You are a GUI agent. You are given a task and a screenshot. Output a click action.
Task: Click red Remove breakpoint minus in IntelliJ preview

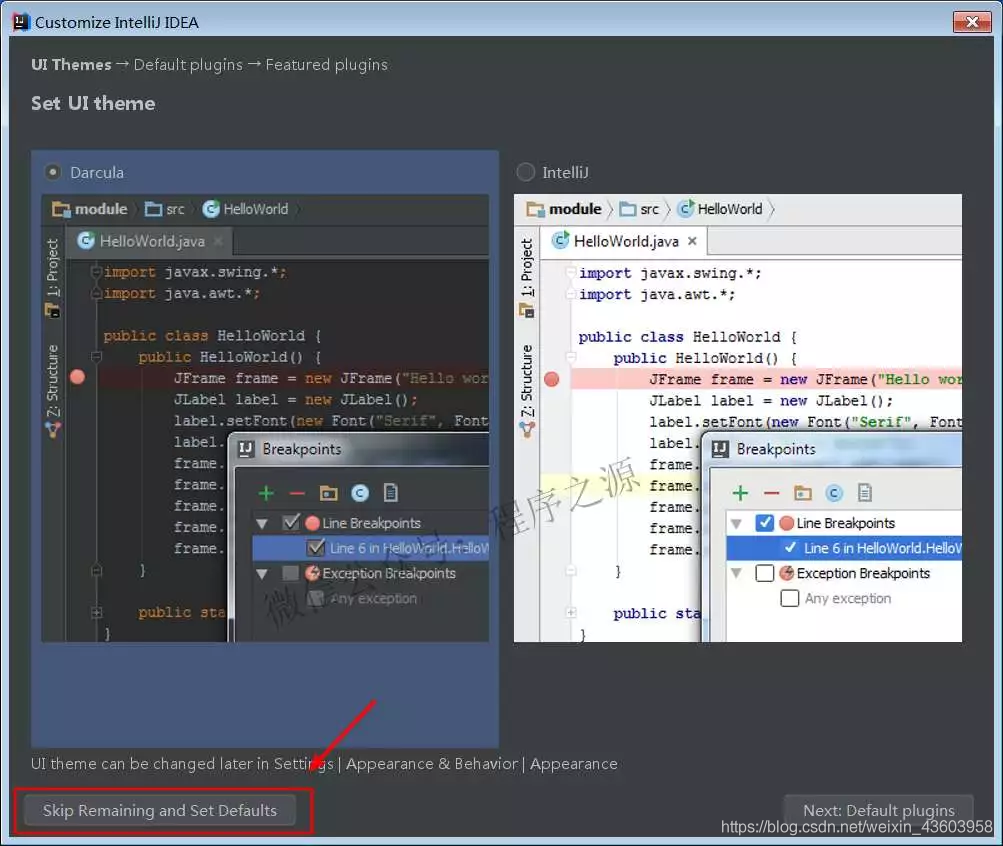pos(771,493)
